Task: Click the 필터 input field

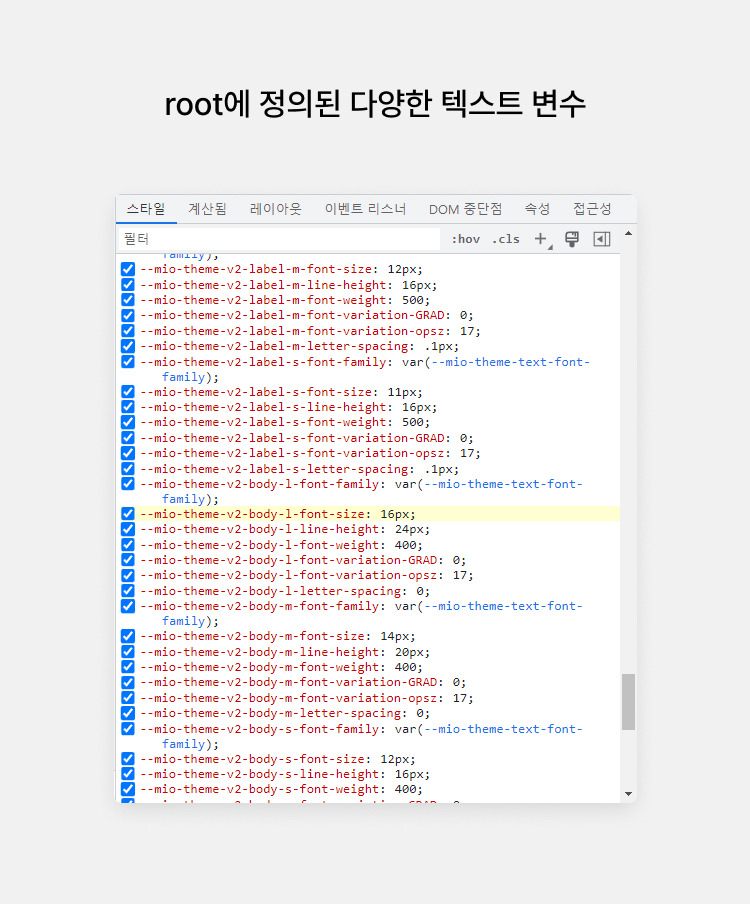Action: pyautogui.click(x=279, y=239)
